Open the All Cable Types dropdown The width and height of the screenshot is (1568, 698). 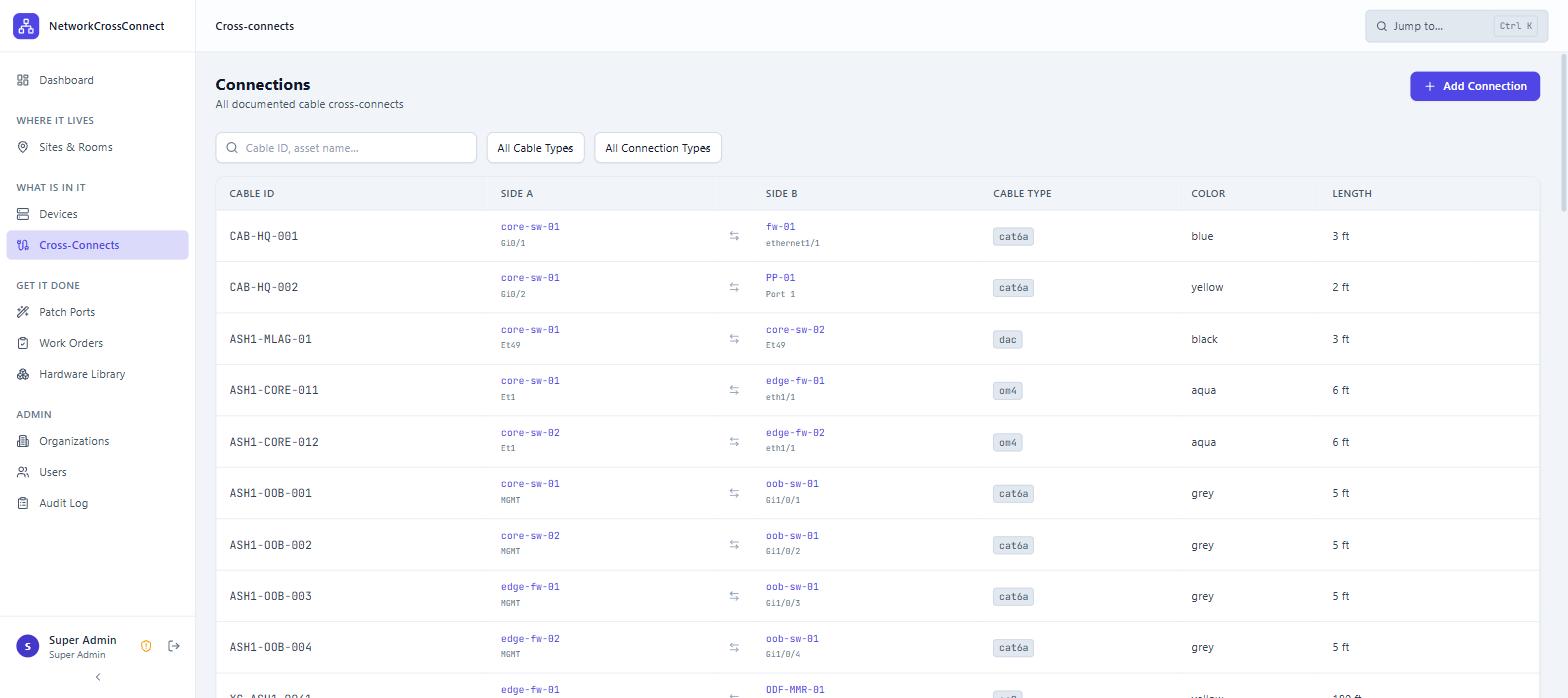coord(535,148)
